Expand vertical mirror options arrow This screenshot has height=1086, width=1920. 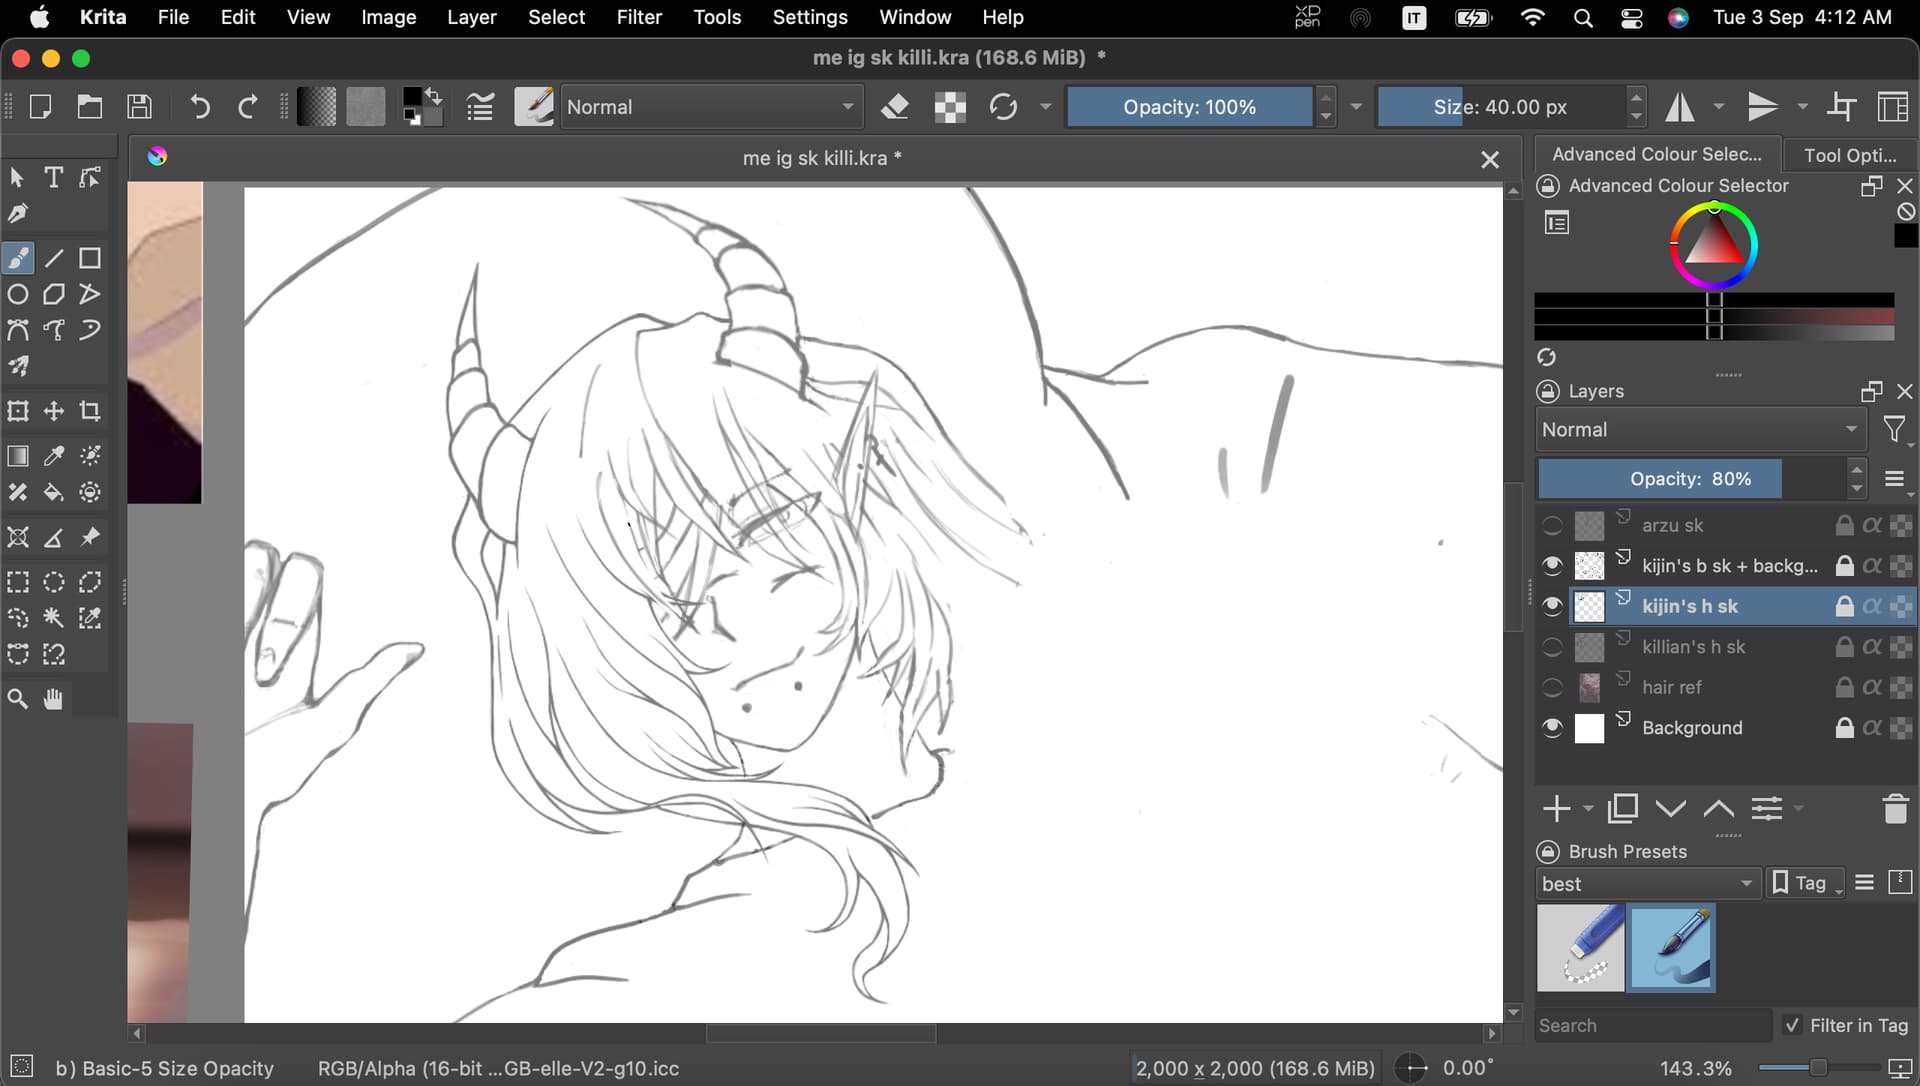coord(1803,106)
